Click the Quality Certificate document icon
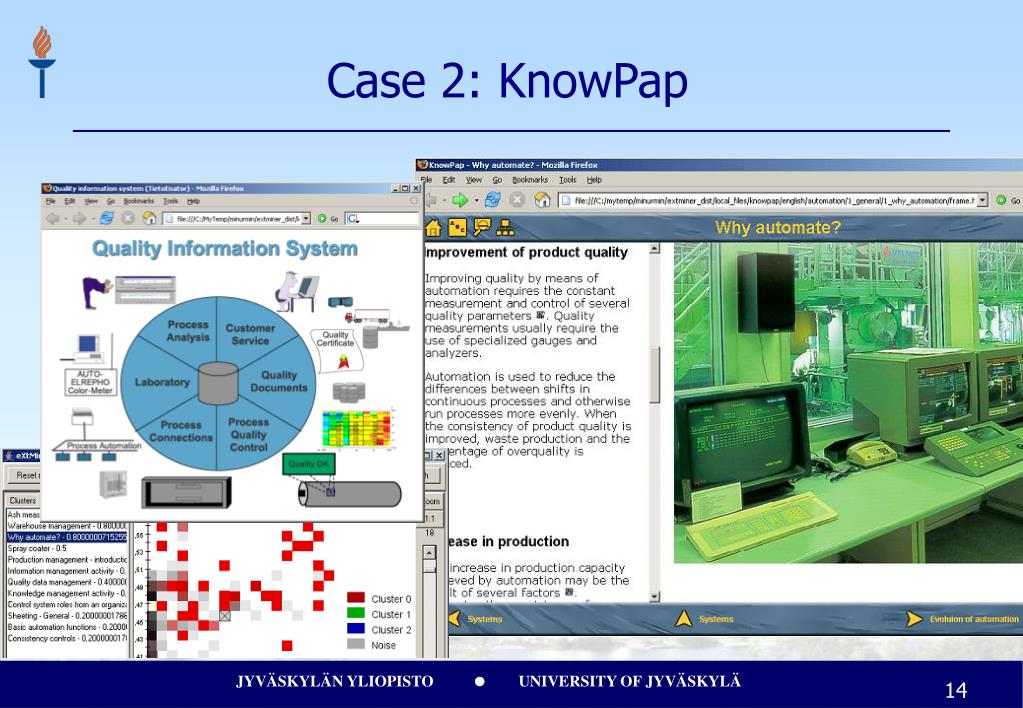Image resolution: width=1023 pixels, height=708 pixels. (x=337, y=350)
